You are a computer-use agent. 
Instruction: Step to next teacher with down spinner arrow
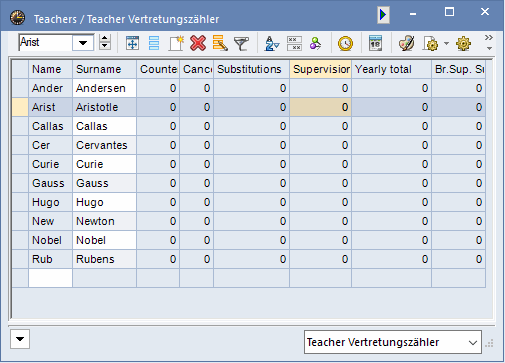click(105, 46)
